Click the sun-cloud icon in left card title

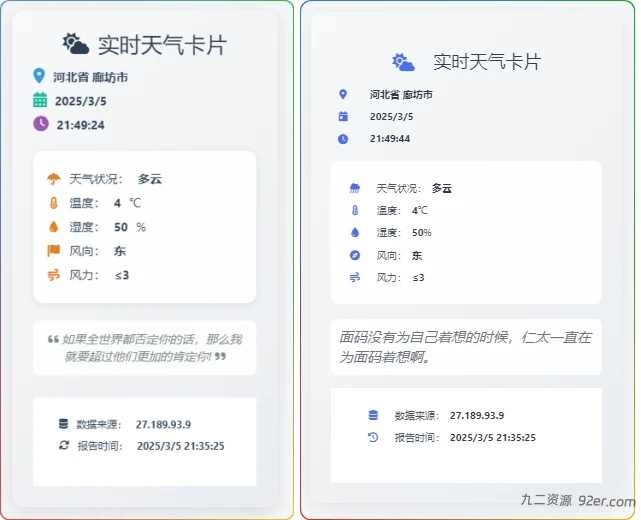click(x=76, y=44)
